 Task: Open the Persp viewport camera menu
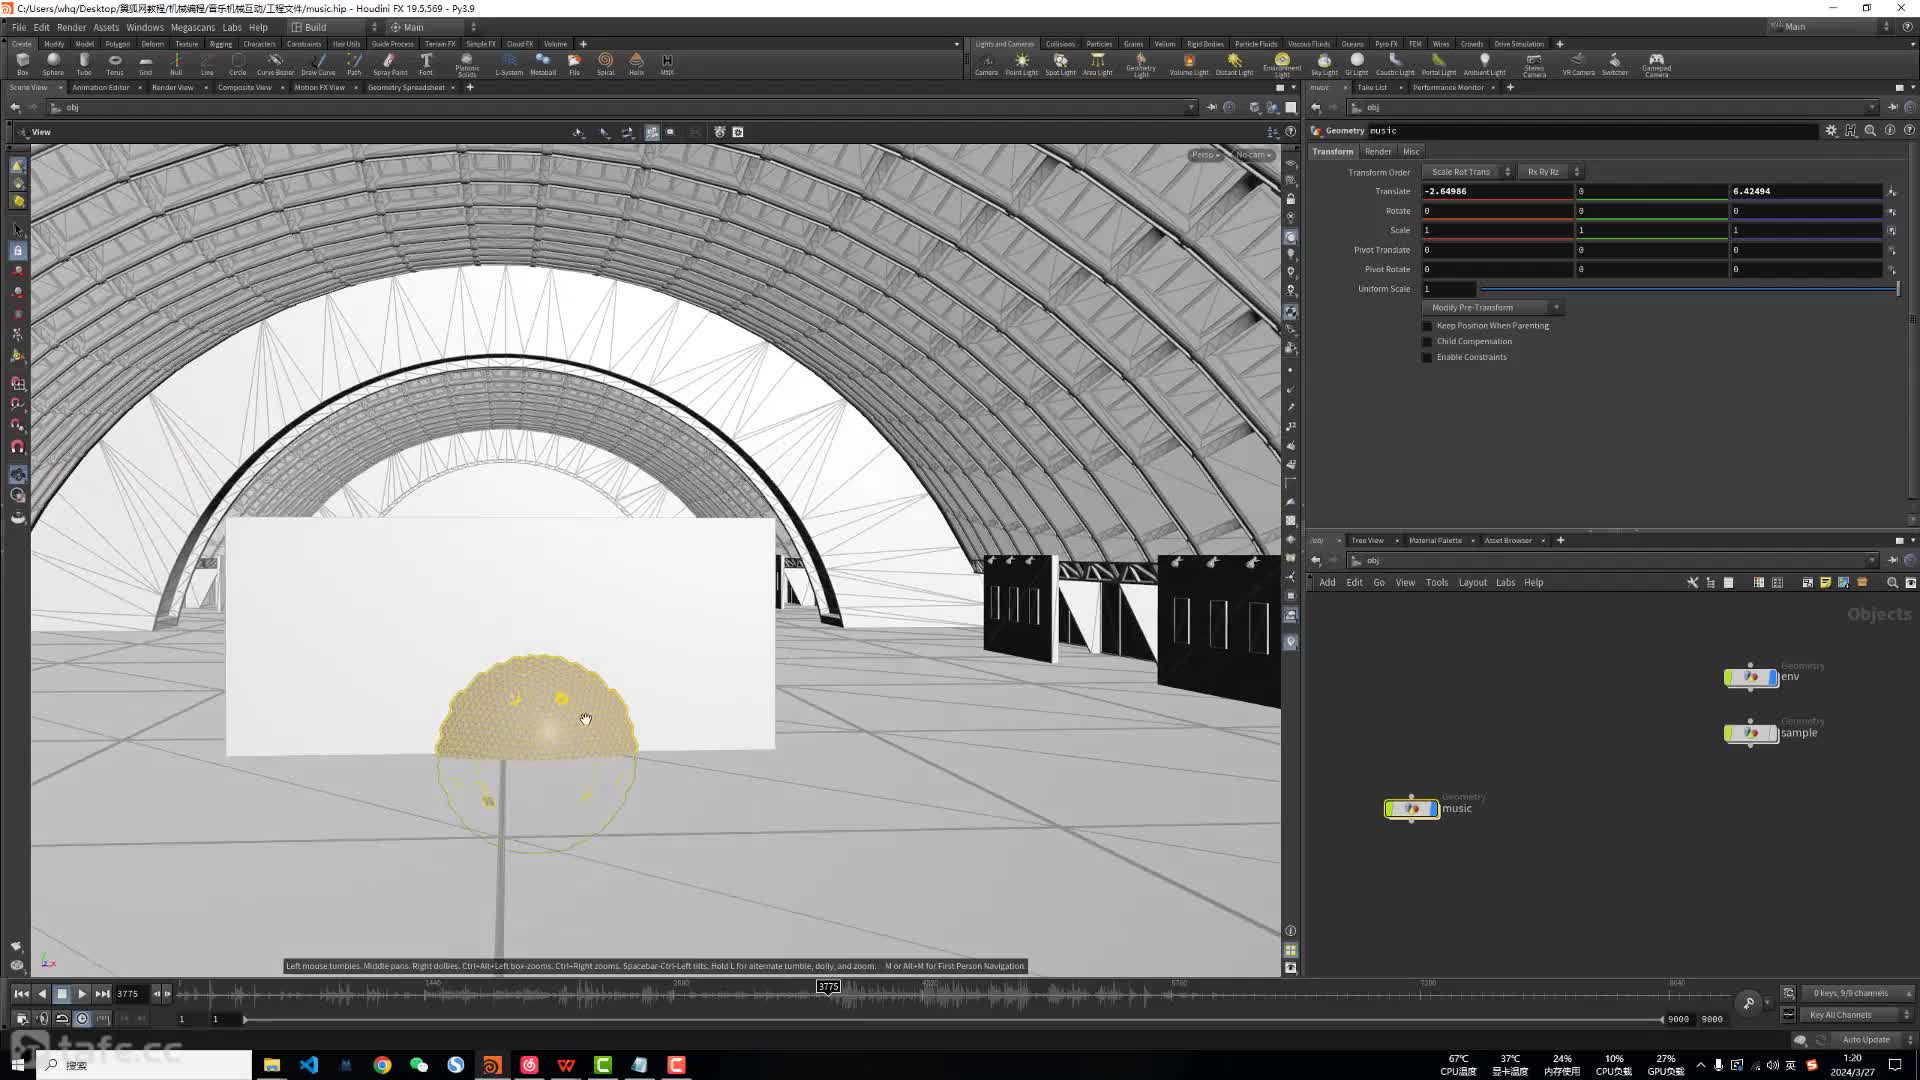pyautogui.click(x=1206, y=155)
